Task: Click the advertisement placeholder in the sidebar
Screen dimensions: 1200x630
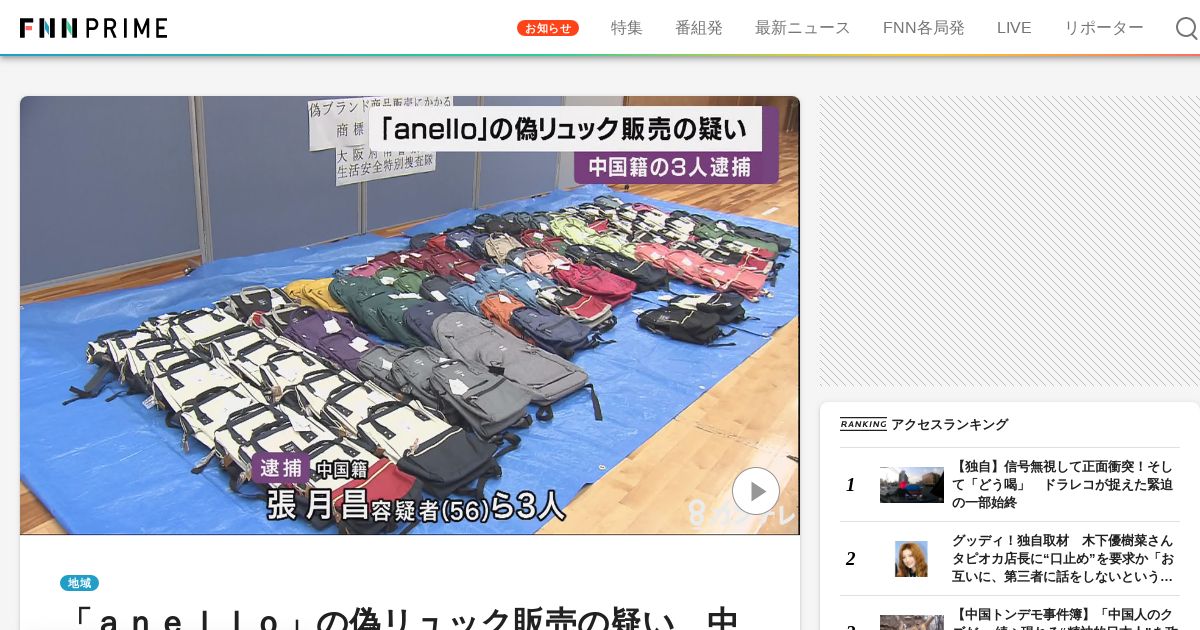Action: coord(1009,241)
